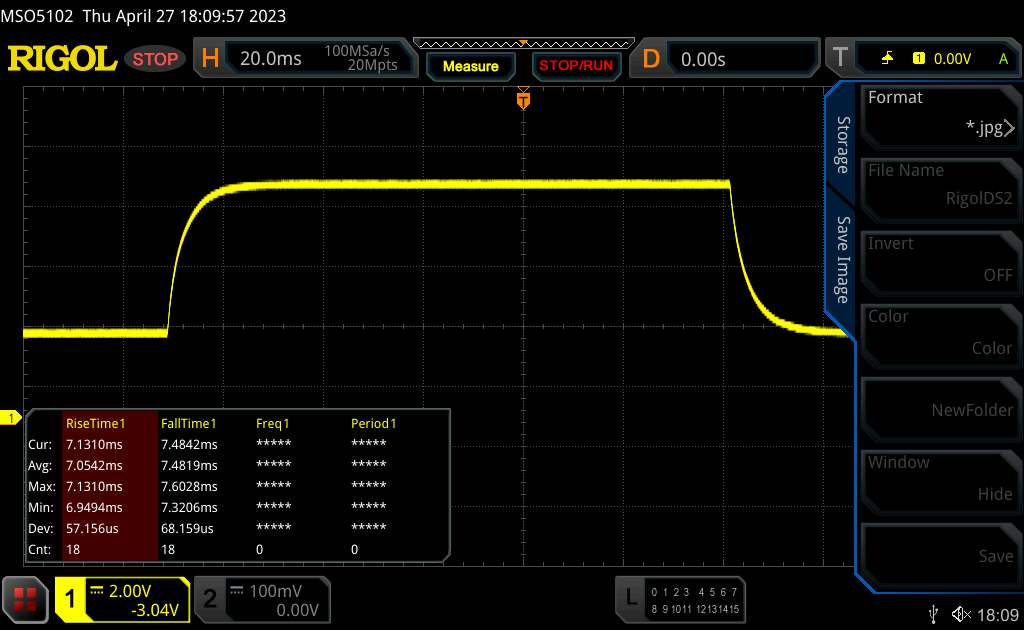The height and width of the screenshot is (630, 1024).
Task: Switch to the Storage tab
Action: [842, 145]
